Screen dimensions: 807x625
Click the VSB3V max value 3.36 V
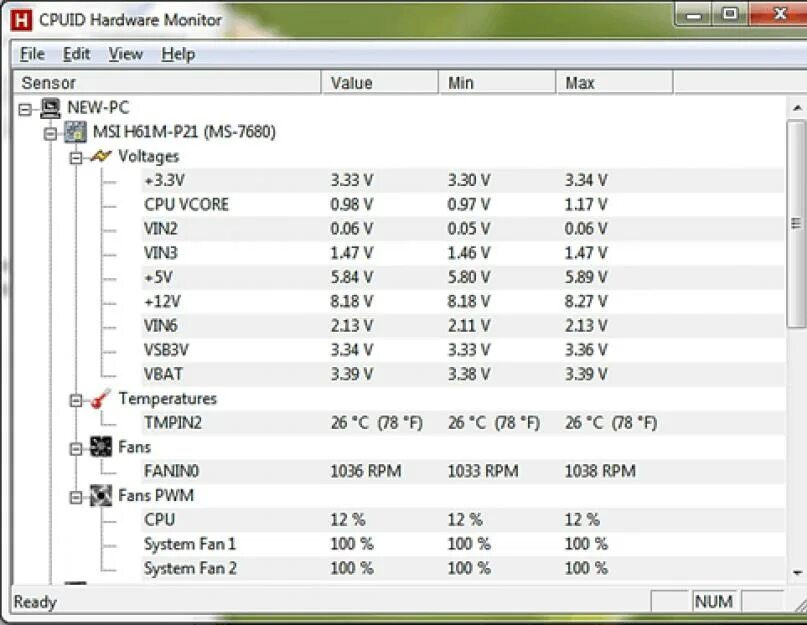pyautogui.click(x=586, y=350)
